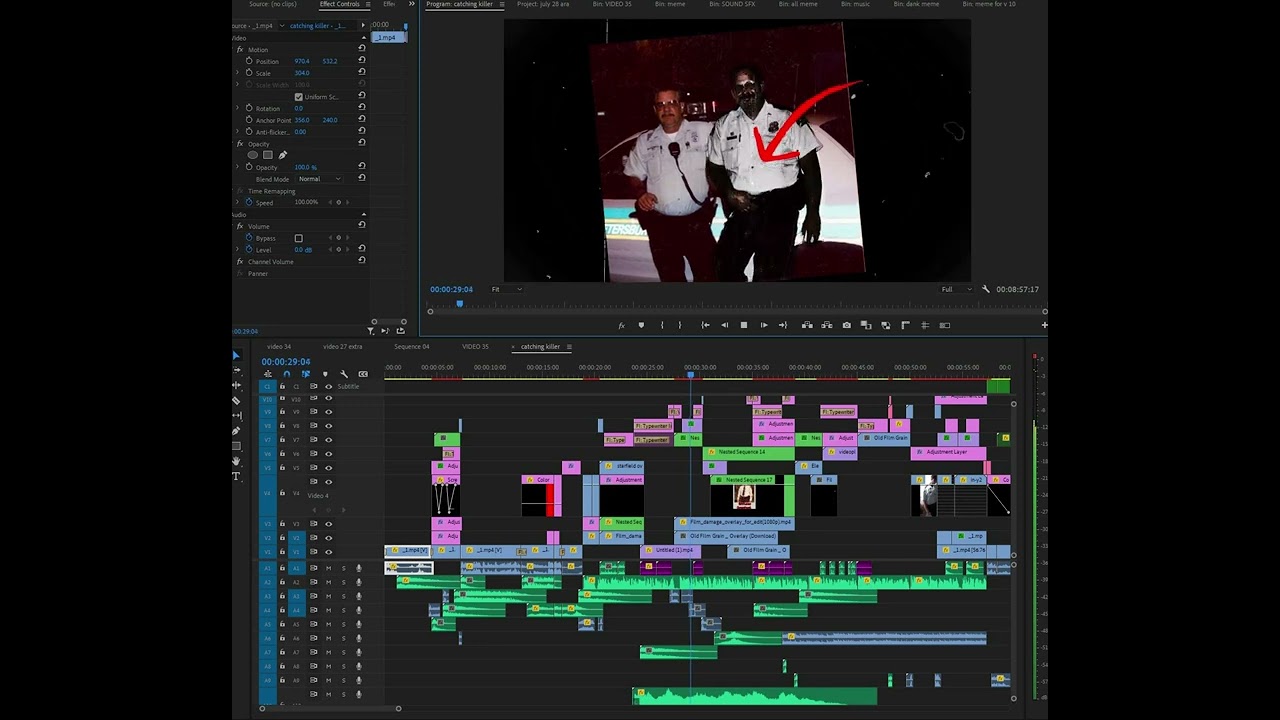This screenshot has height=720, width=1280.
Task: Show overflow panel tabs chevron
Action: (411, 4)
